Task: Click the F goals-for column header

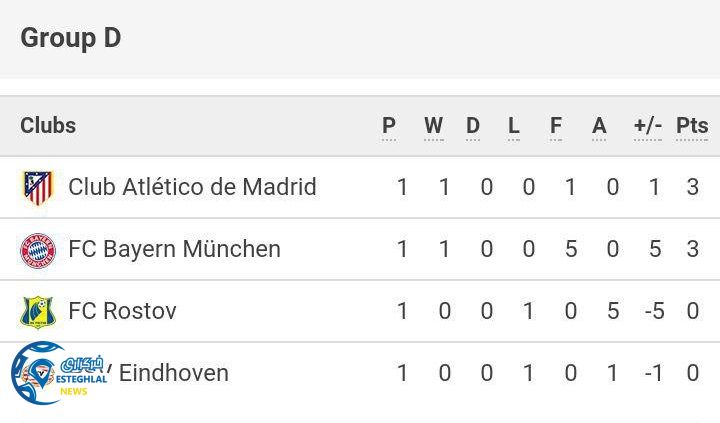Action: tap(556, 126)
